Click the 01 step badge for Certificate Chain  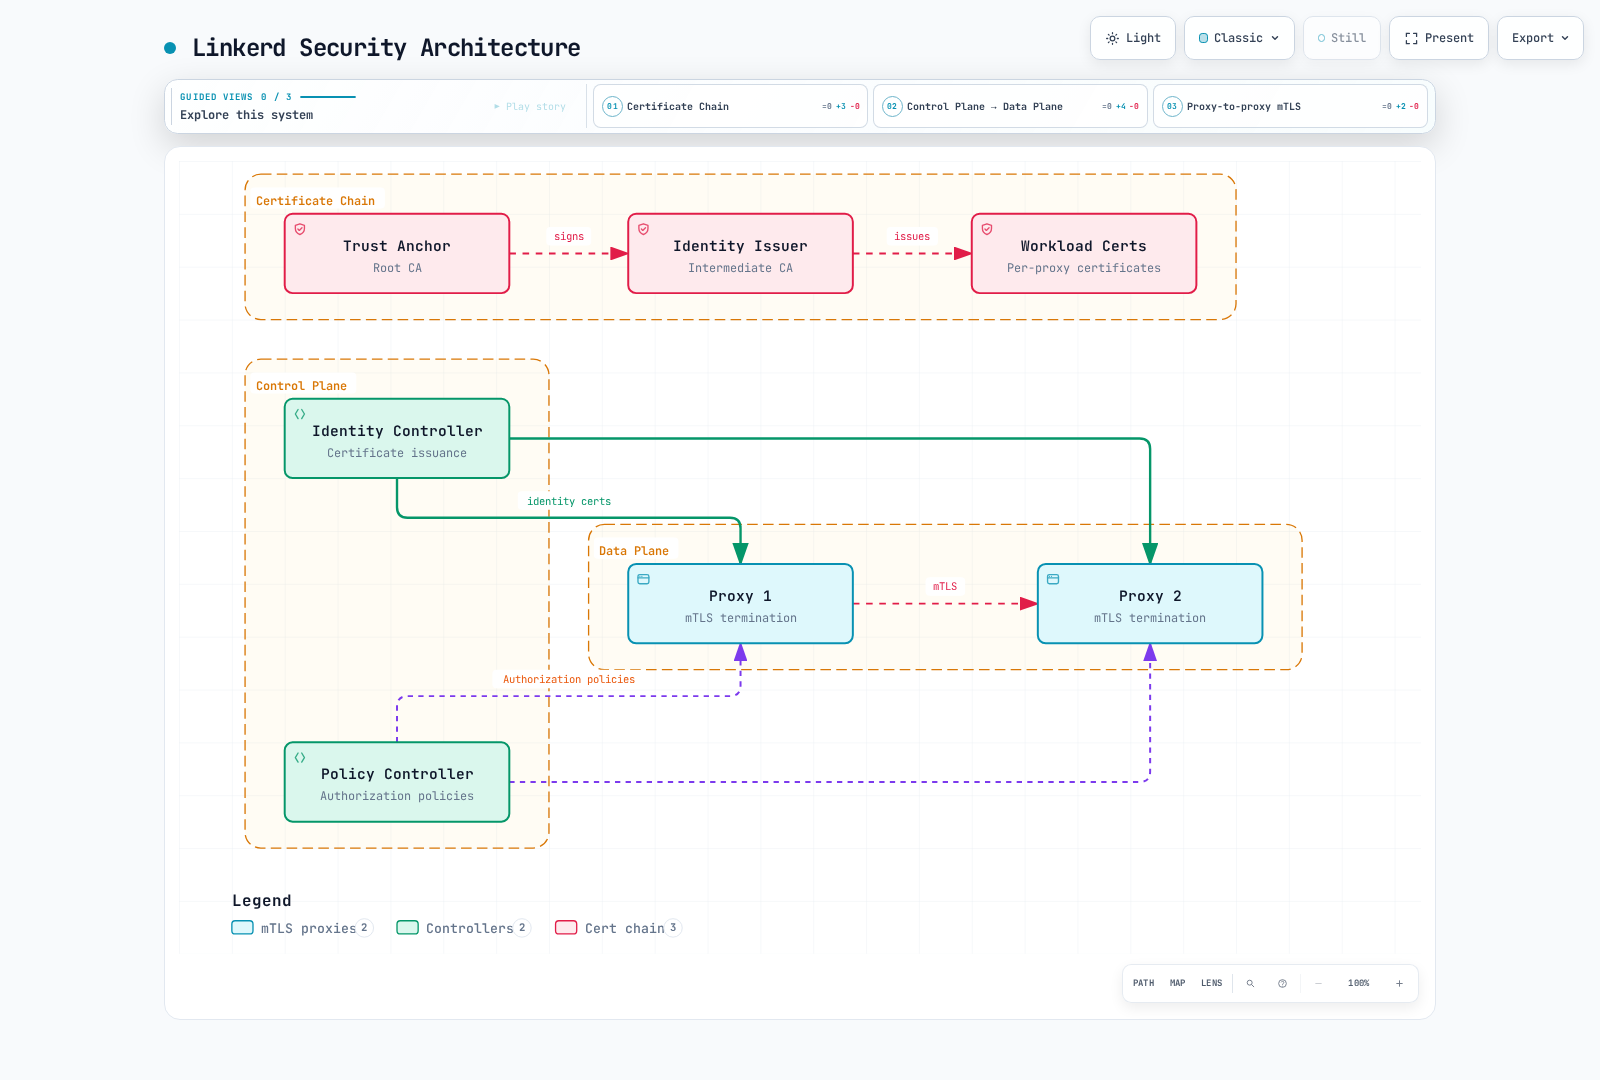[612, 106]
